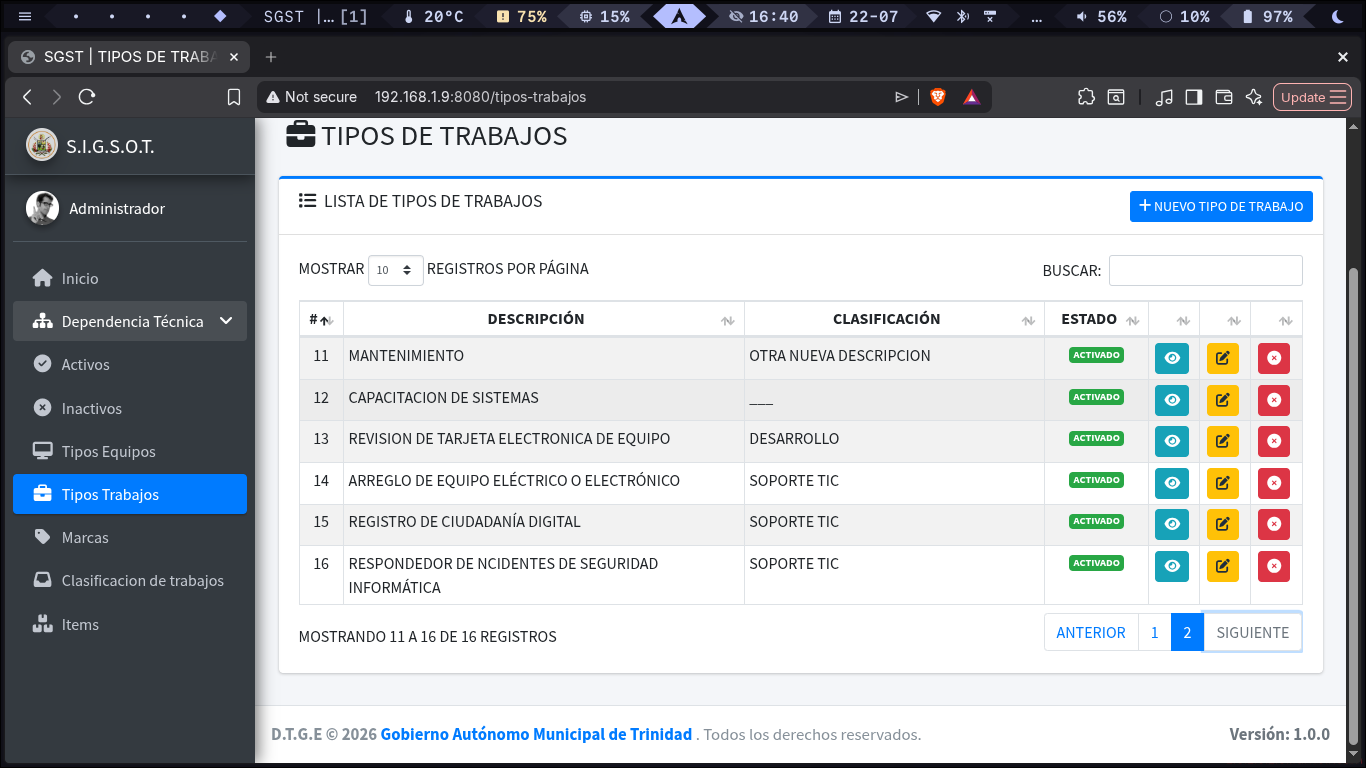
Task: Go to ANTERIOR page
Action: 1091,632
